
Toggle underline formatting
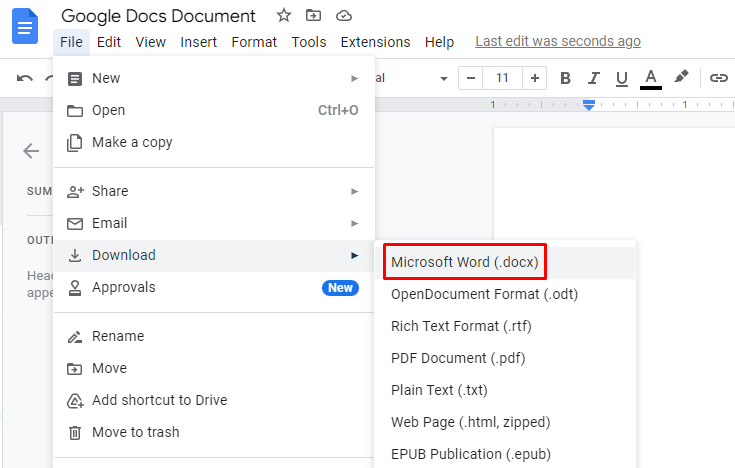622,79
